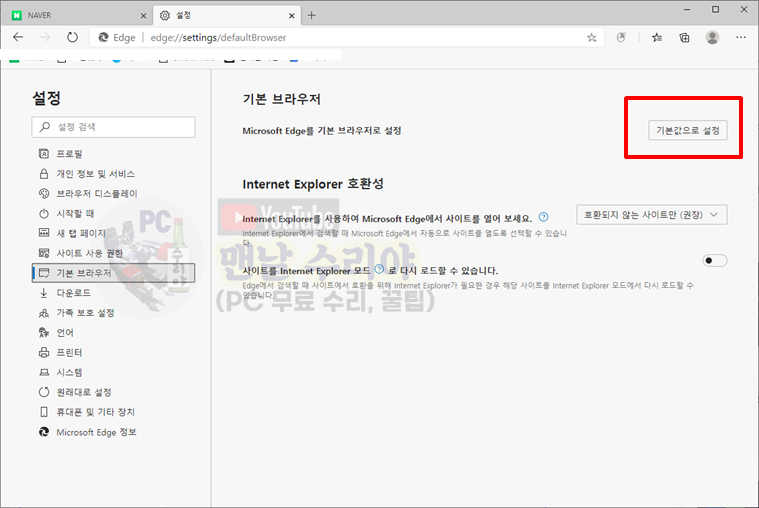This screenshot has width=759, height=508.
Task: Click the tracking prevention icon in address bar
Action: (x=621, y=37)
